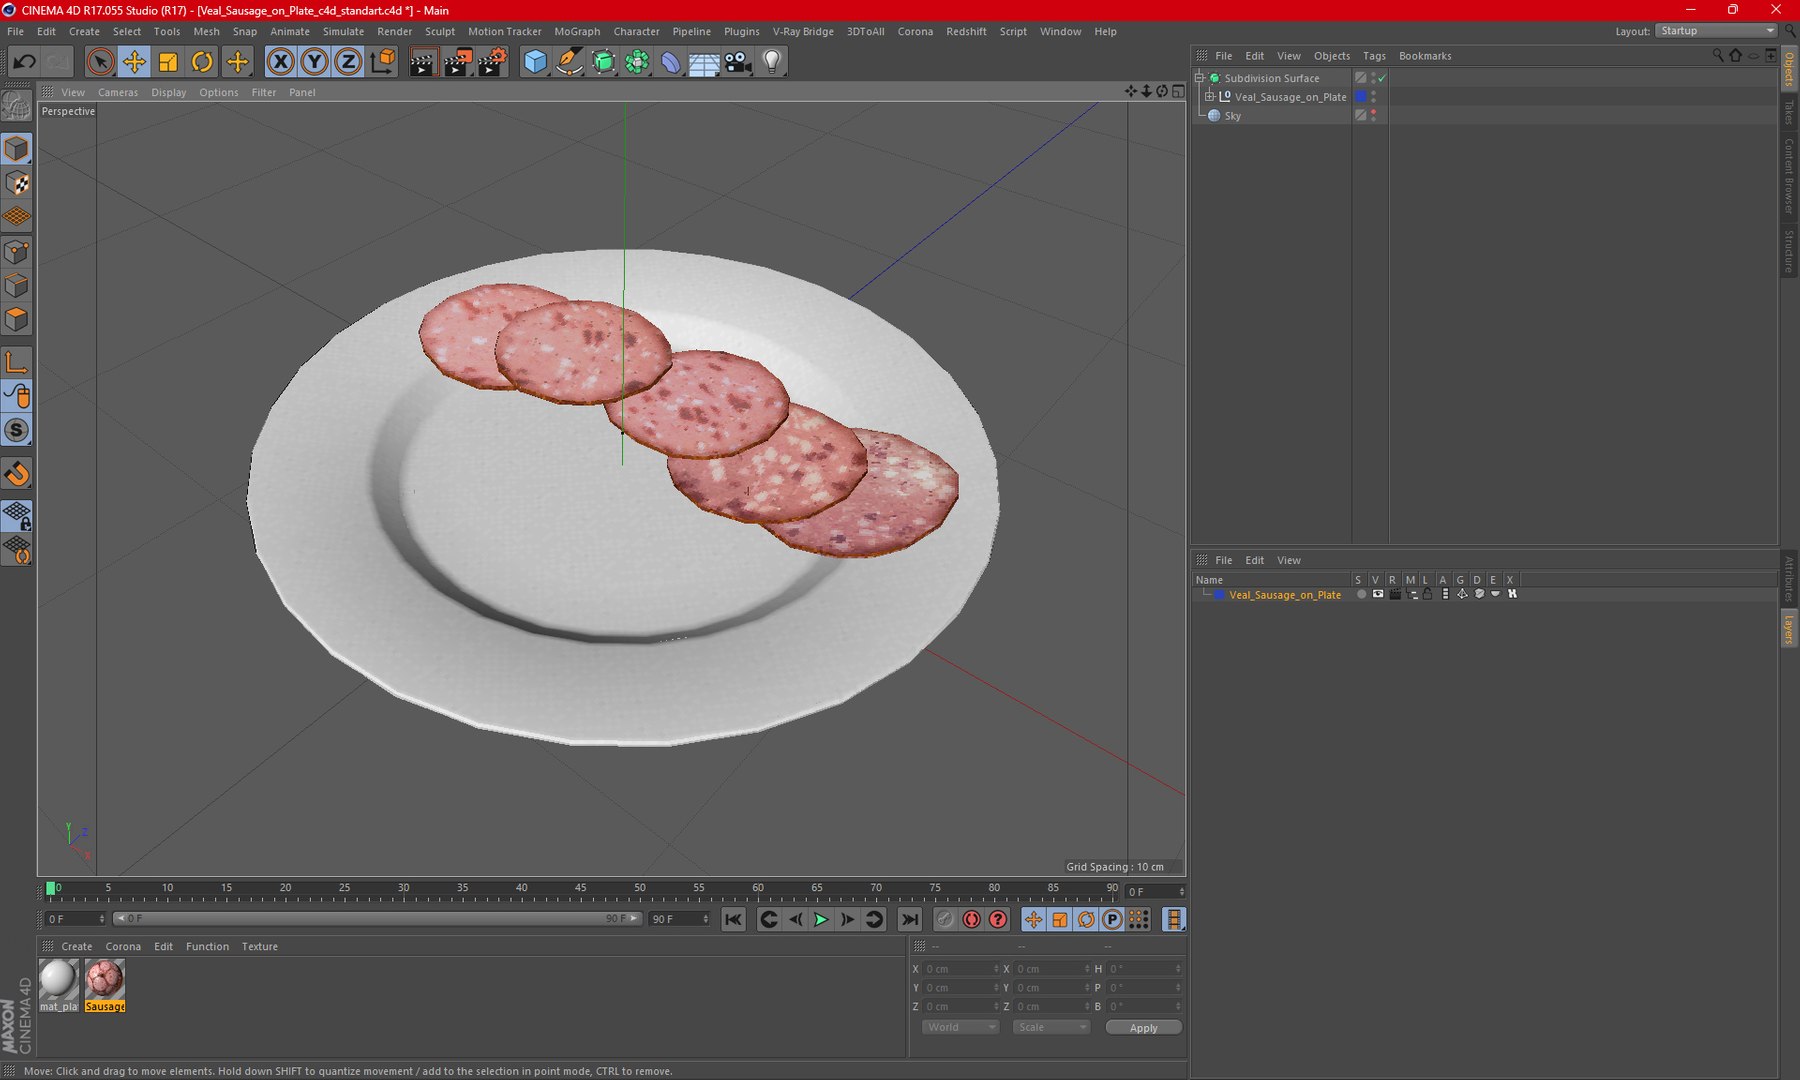This screenshot has width=1800, height=1080.
Task: Add a light object via bulb icon
Action: (x=772, y=62)
